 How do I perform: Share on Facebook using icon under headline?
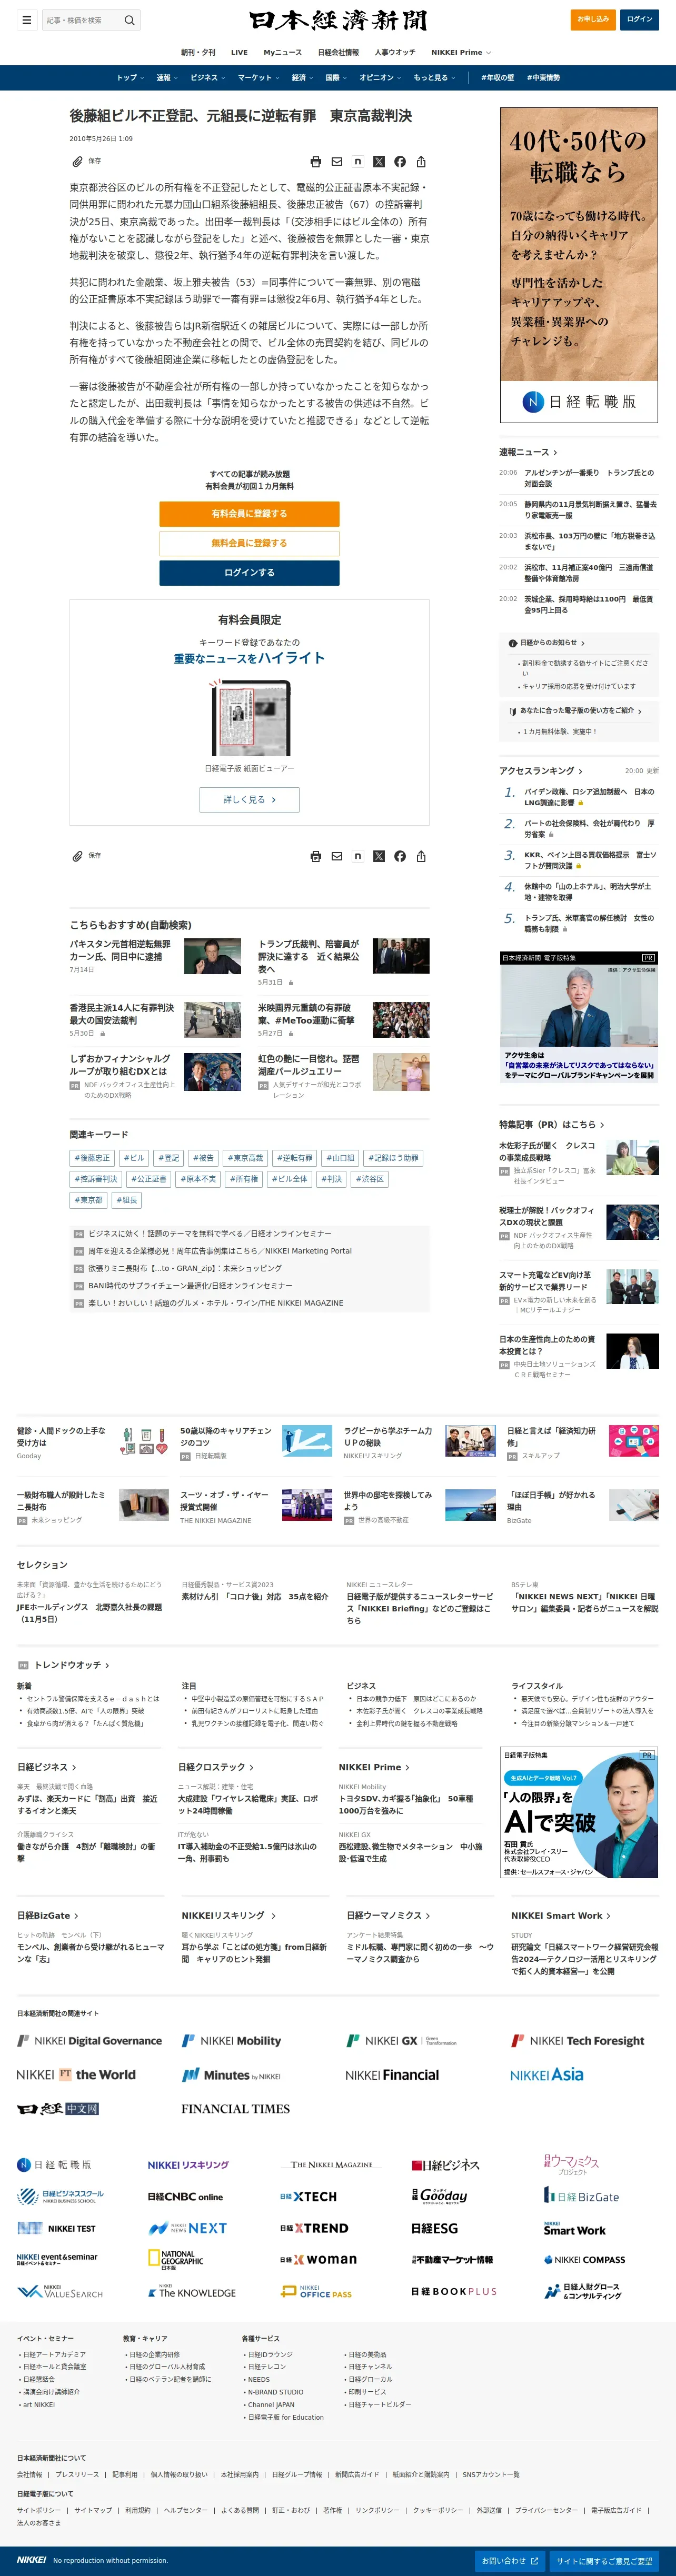pyautogui.click(x=400, y=162)
